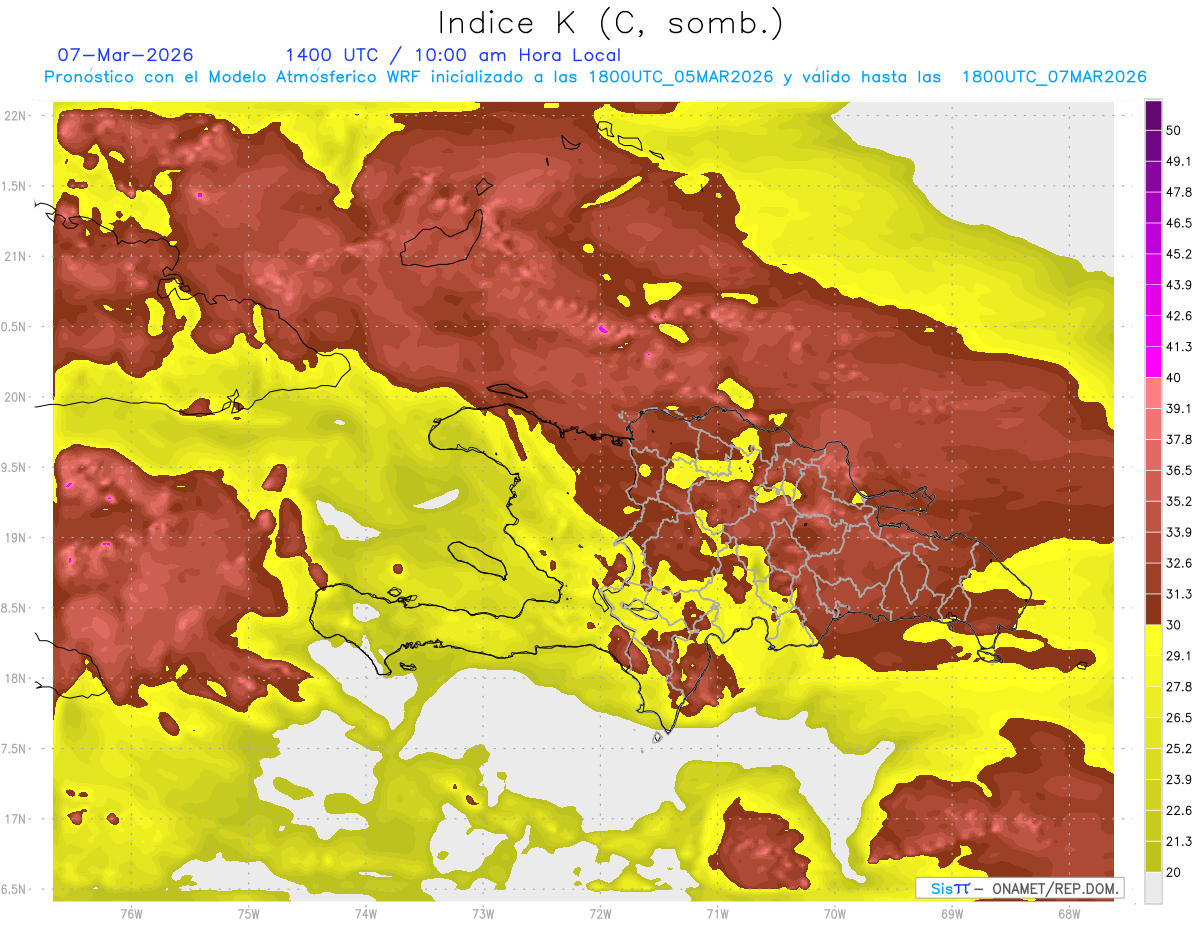Image resolution: width=1200 pixels, height=927 pixels.
Task: Pick the bright yellow swatch between 29.1 and 30
Action: pos(1153,640)
